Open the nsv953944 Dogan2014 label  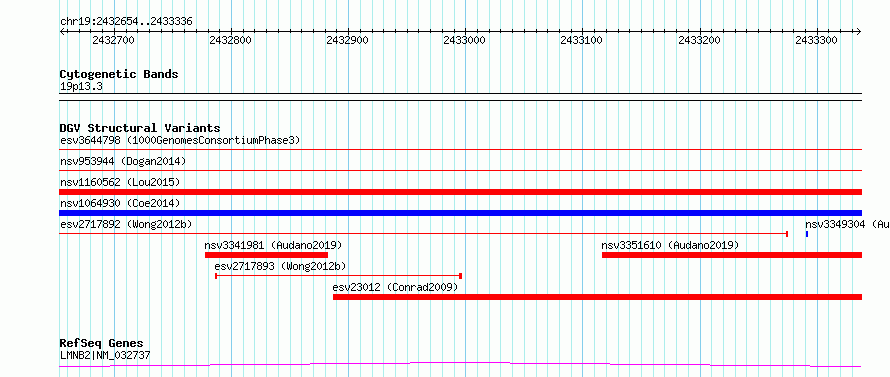click(123, 161)
